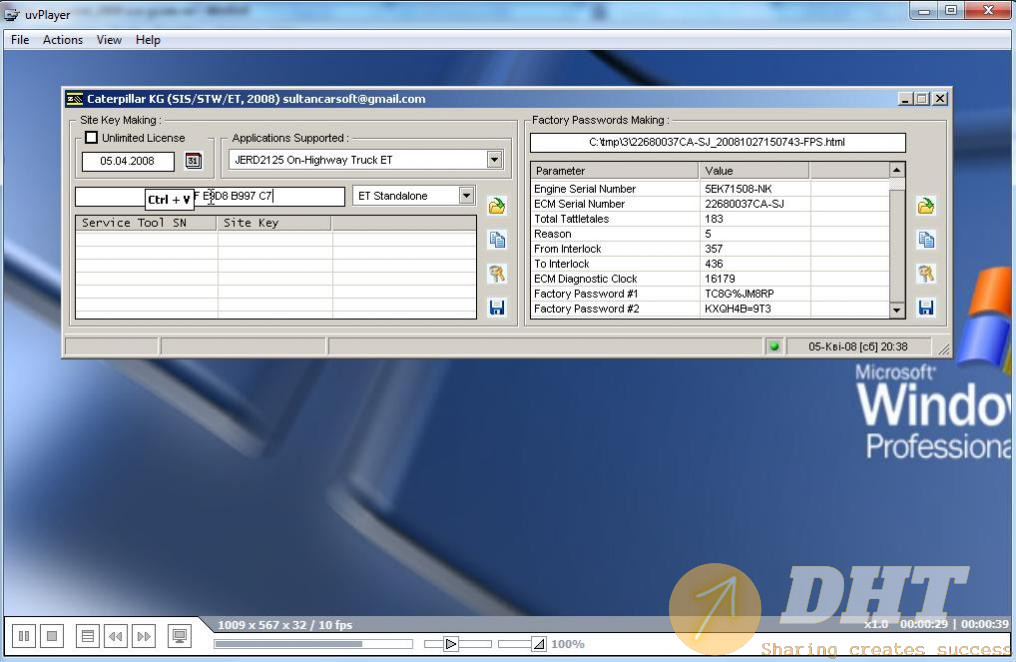Screen dimensions: 1016x662
Task: Click the value KXQH4B=9T3
Action: point(738,308)
